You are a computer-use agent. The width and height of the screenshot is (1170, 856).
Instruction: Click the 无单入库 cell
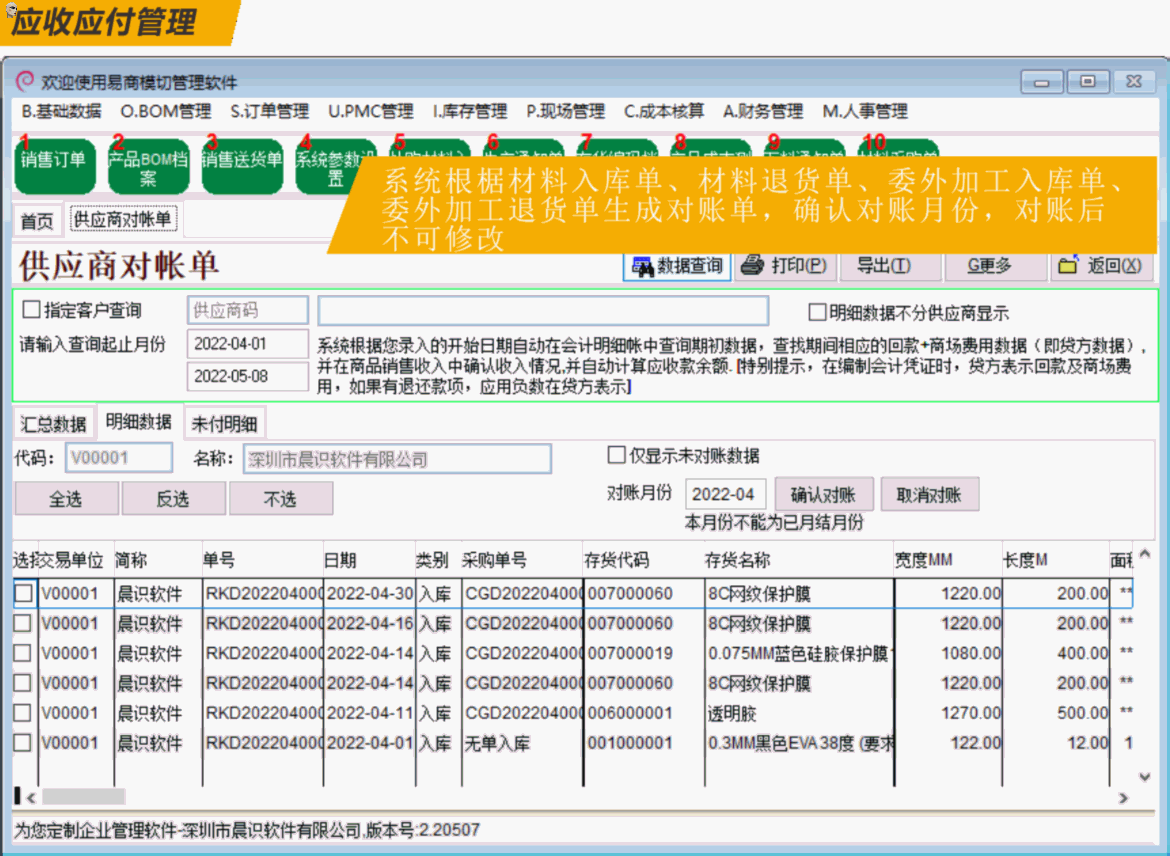522,743
